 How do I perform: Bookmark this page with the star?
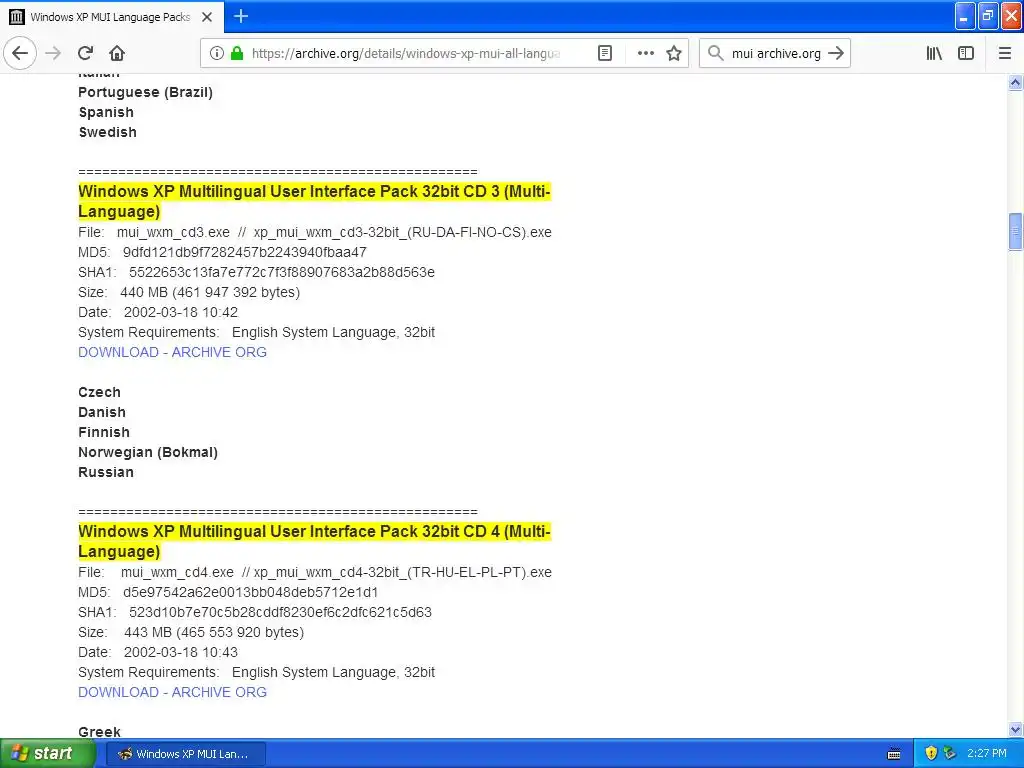tap(674, 53)
